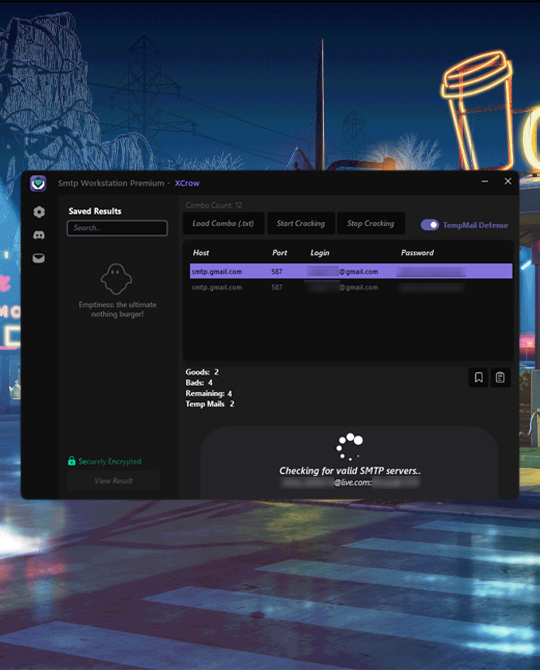The height and width of the screenshot is (670, 540).
Task: Click Checking for valid SMTP servers text
Action: [350, 470]
